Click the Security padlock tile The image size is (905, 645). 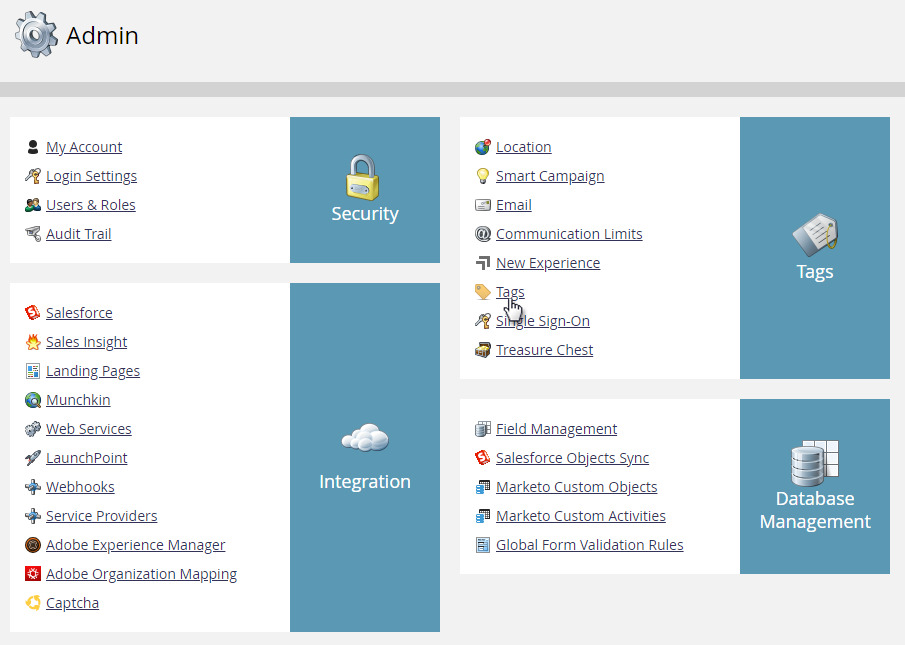pyautogui.click(x=365, y=190)
